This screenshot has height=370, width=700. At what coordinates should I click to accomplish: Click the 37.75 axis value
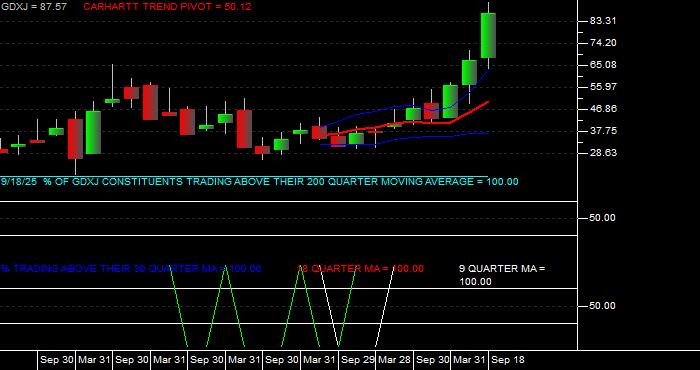click(x=604, y=131)
